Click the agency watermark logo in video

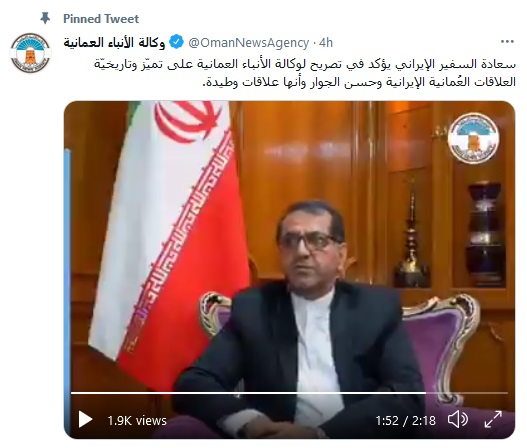point(474,138)
